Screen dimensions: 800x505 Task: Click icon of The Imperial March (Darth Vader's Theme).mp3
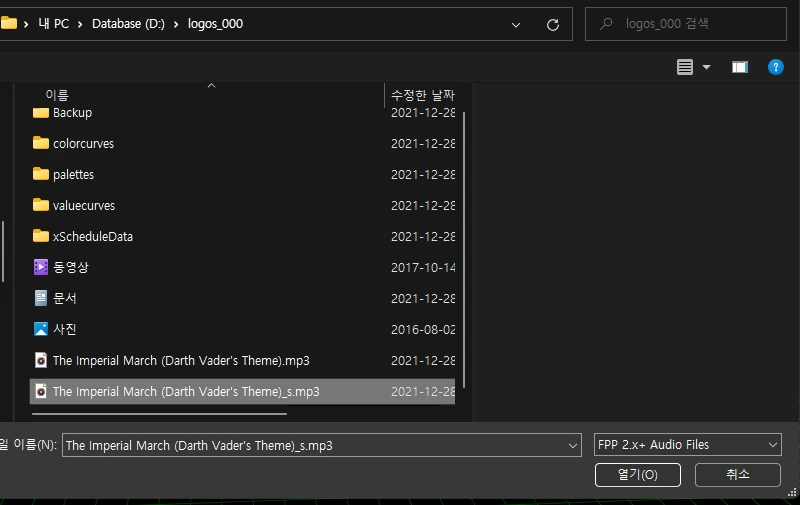(41, 360)
